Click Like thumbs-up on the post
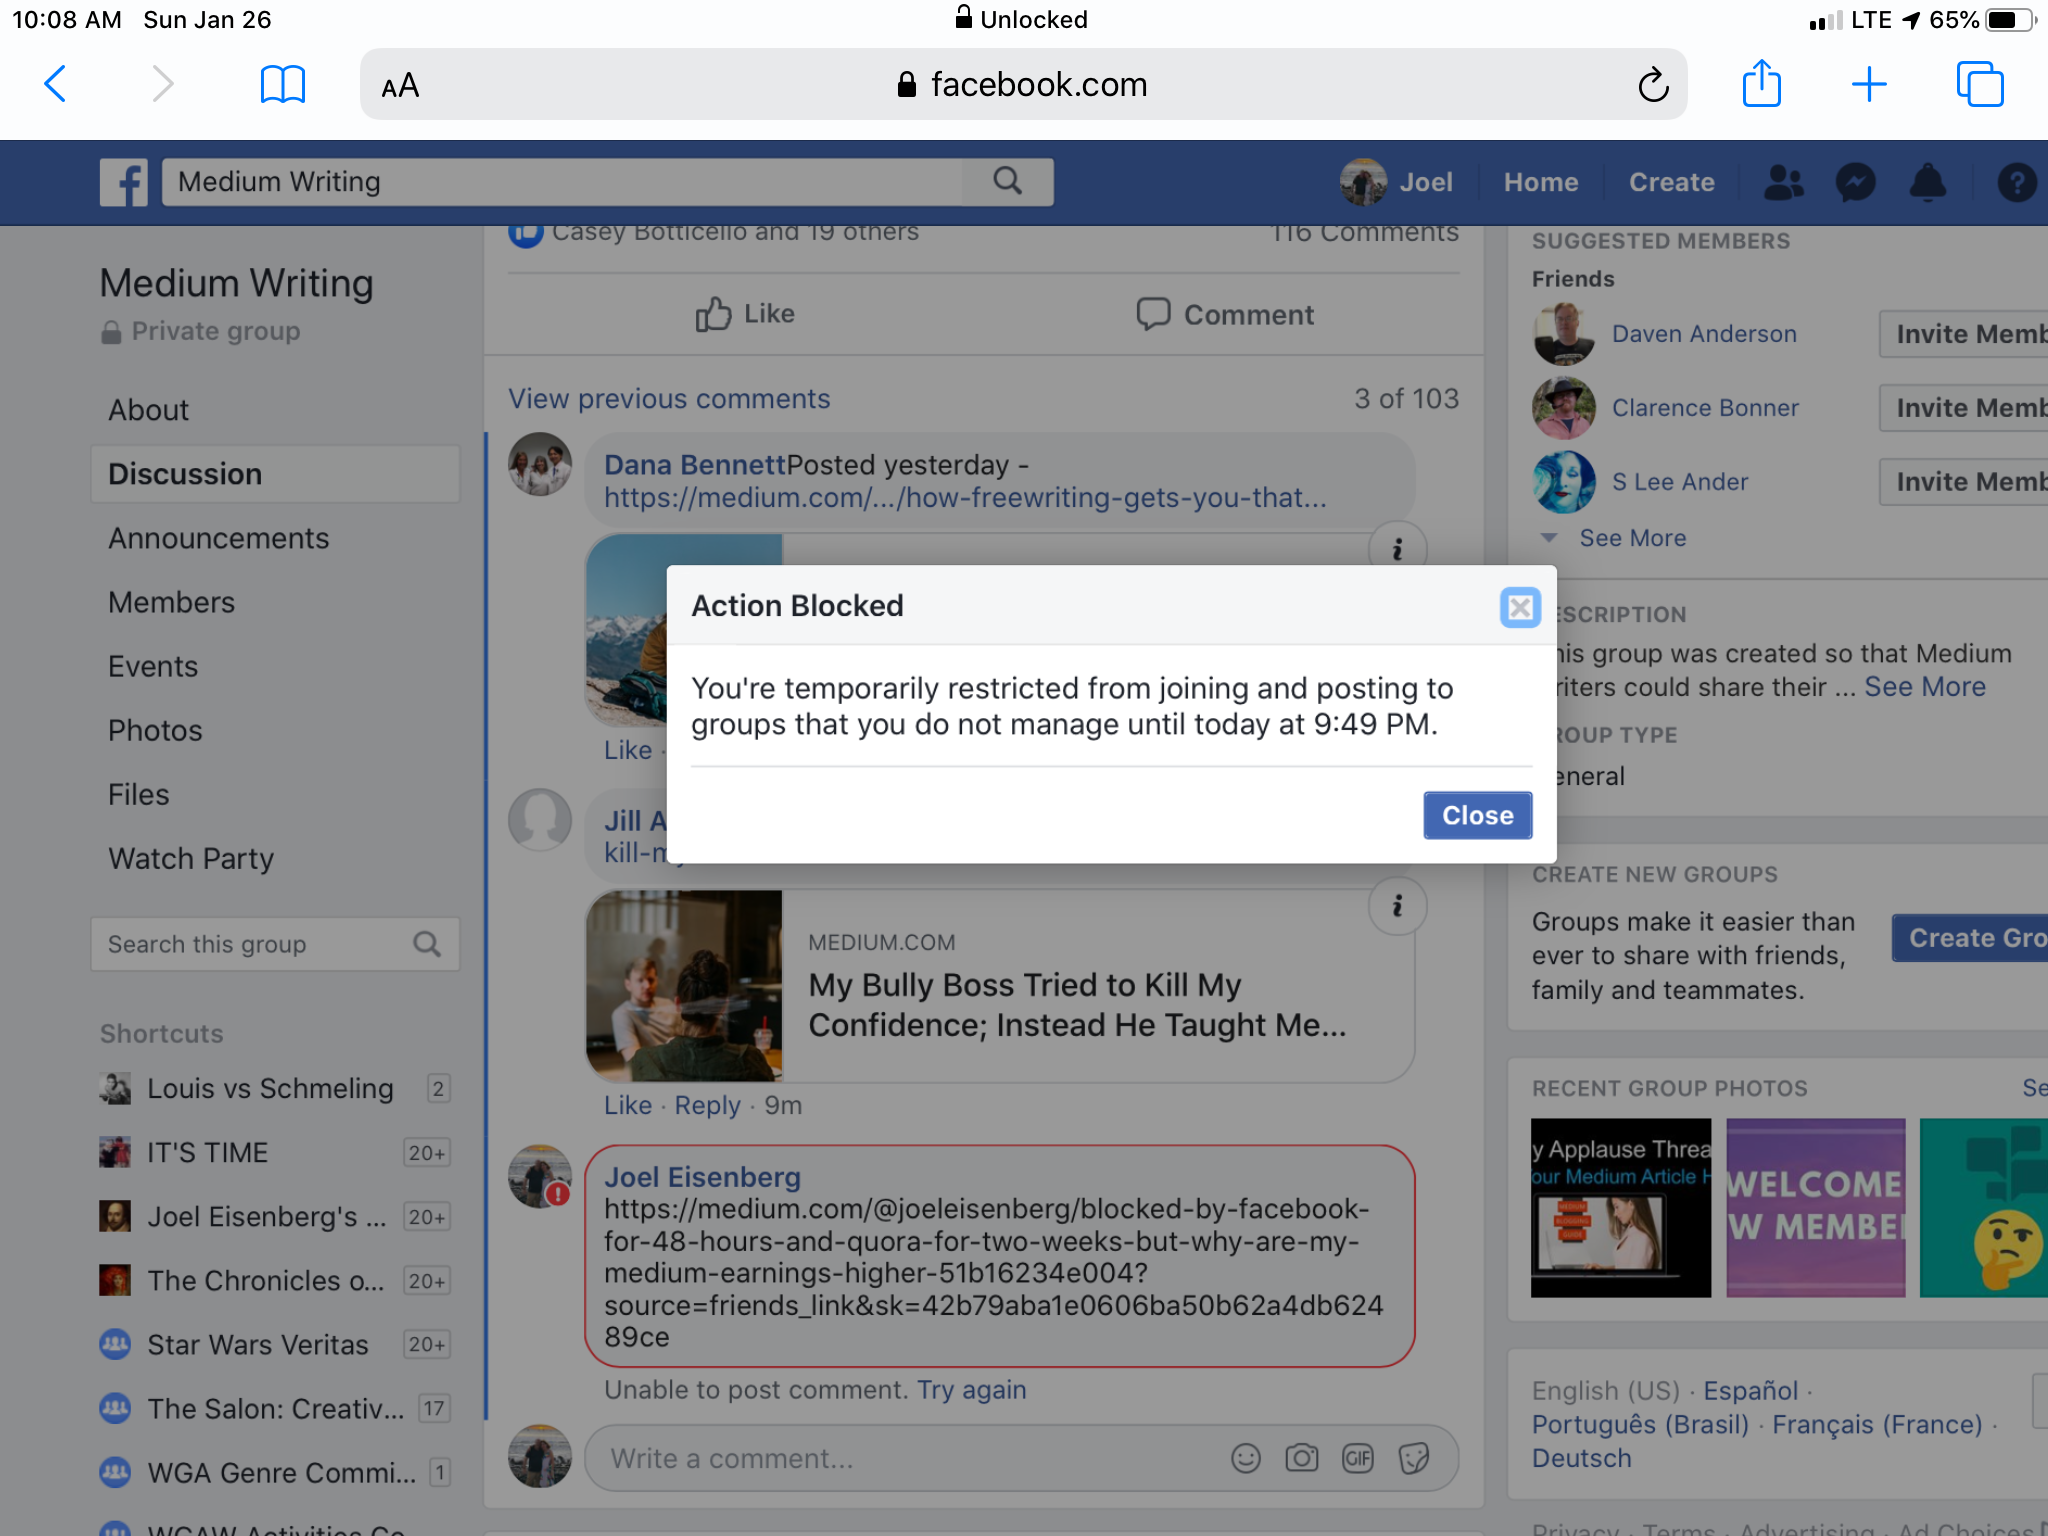Image resolution: width=2048 pixels, height=1536 pixels. [x=745, y=314]
